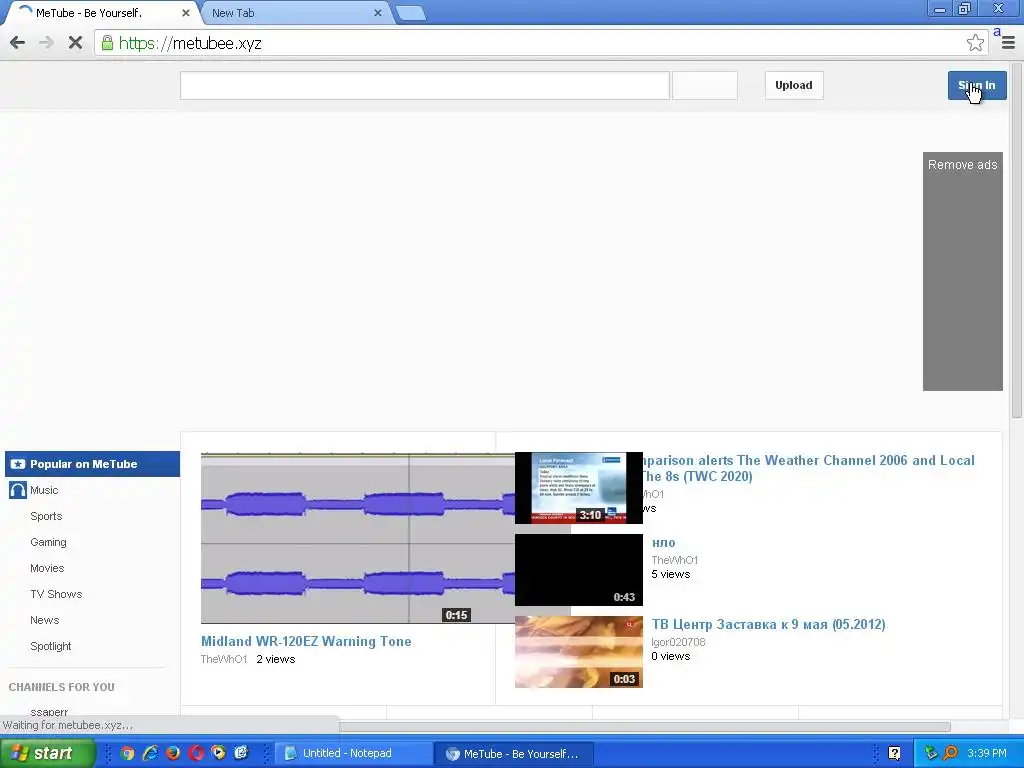Open the Windows Start menu

(x=47, y=753)
